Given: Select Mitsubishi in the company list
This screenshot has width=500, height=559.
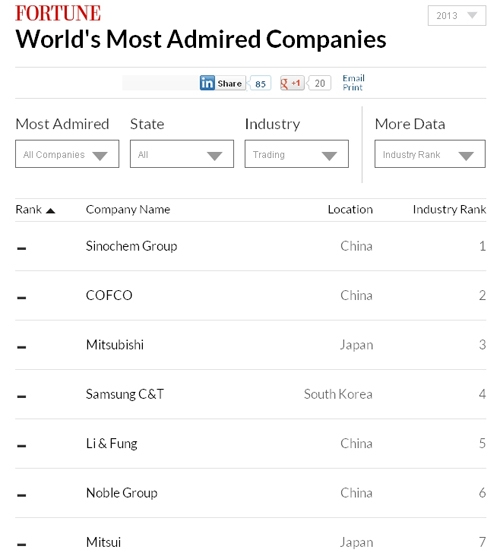Looking at the screenshot, I should coord(115,345).
